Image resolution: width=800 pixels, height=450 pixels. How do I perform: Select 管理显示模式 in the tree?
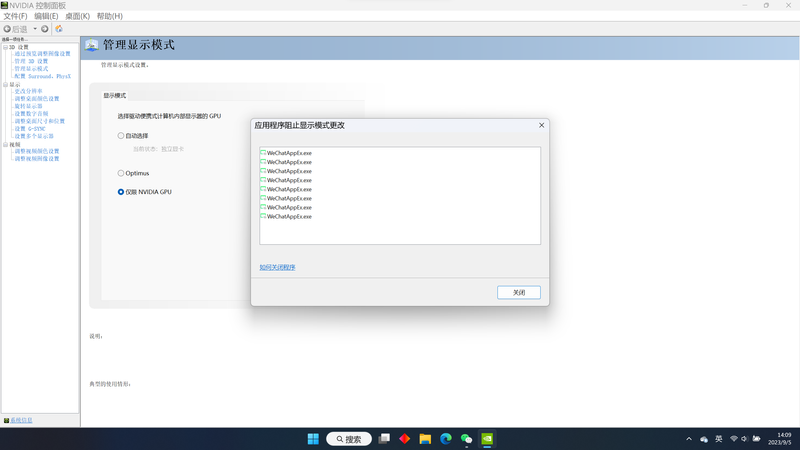[x=31, y=69]
